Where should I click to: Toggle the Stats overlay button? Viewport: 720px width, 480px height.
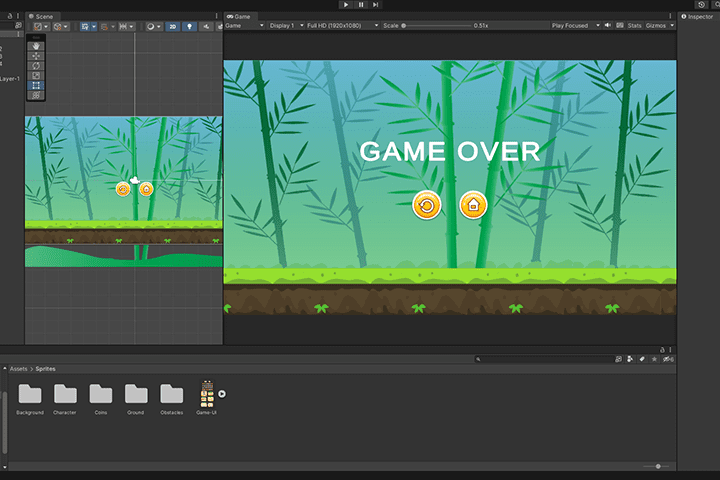pos(635,26)
